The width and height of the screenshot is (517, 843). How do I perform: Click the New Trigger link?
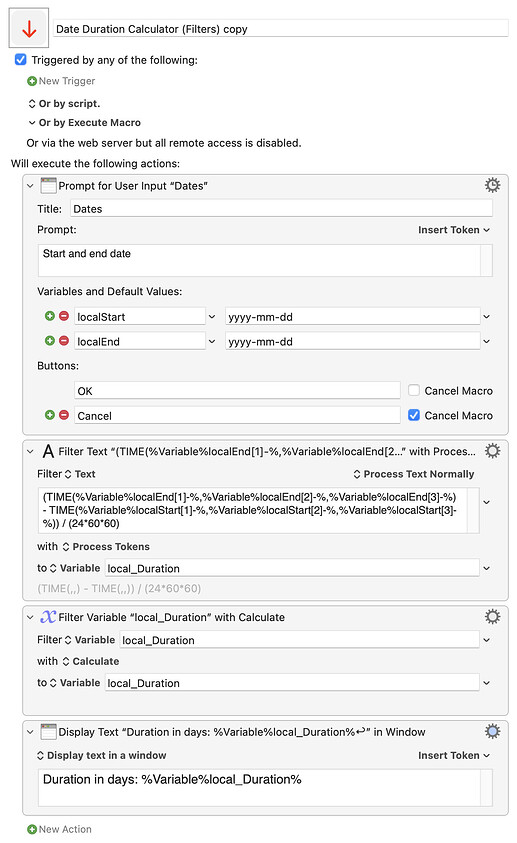click(67, 81)
